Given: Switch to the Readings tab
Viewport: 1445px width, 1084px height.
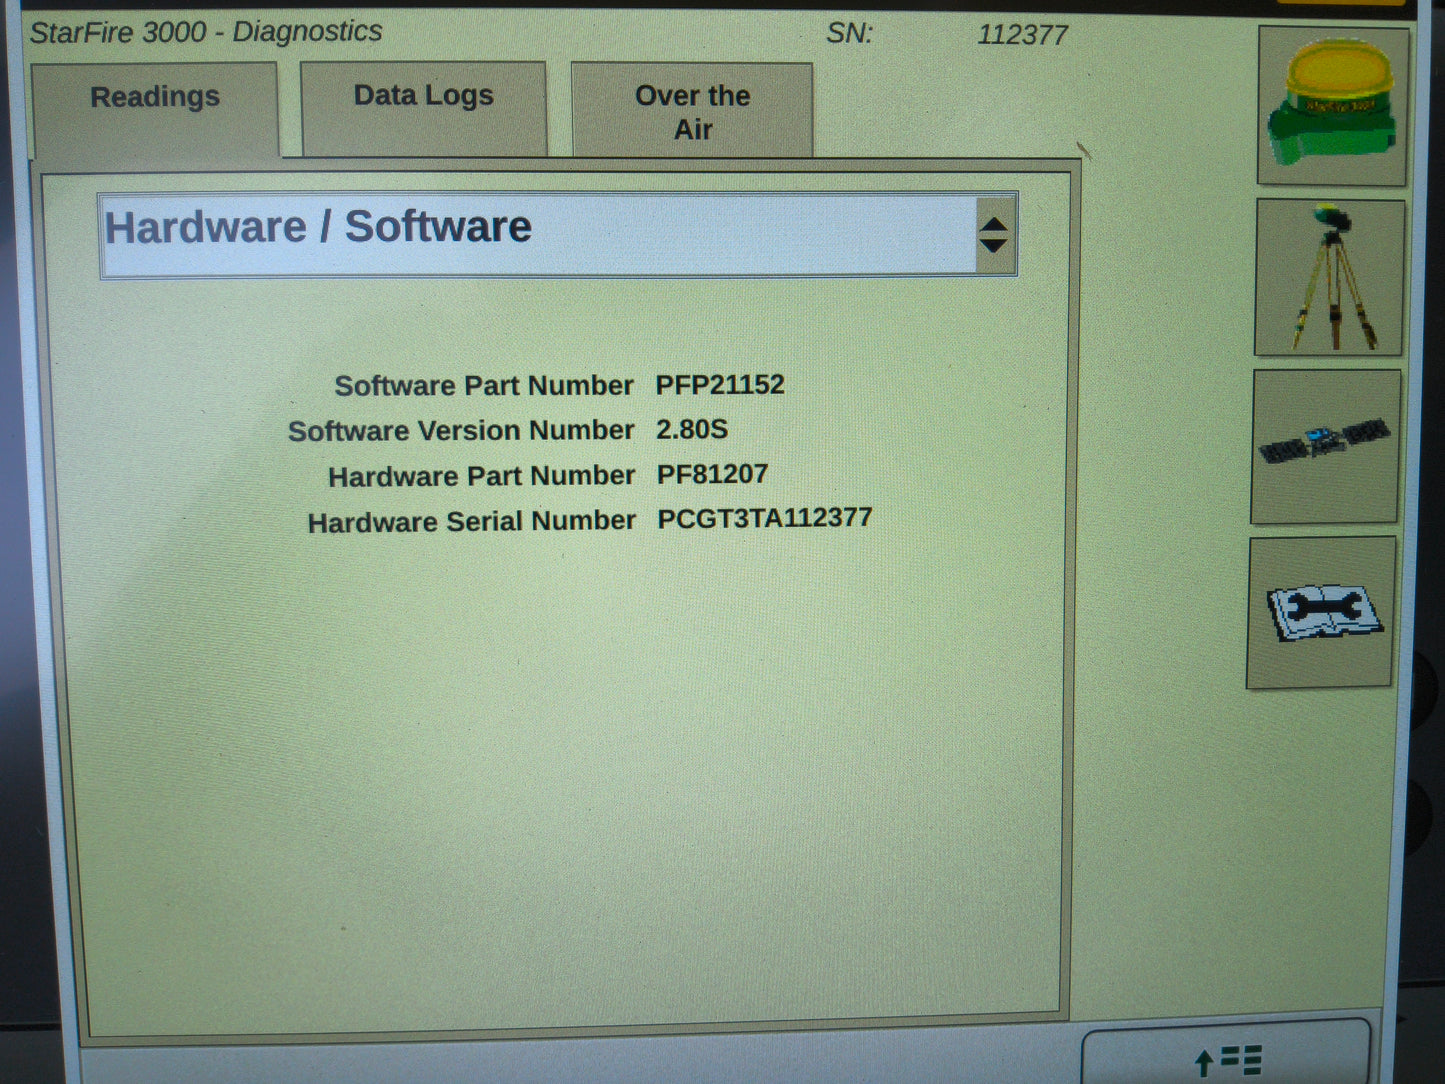Looking at the screenshot, I should 155,109.
